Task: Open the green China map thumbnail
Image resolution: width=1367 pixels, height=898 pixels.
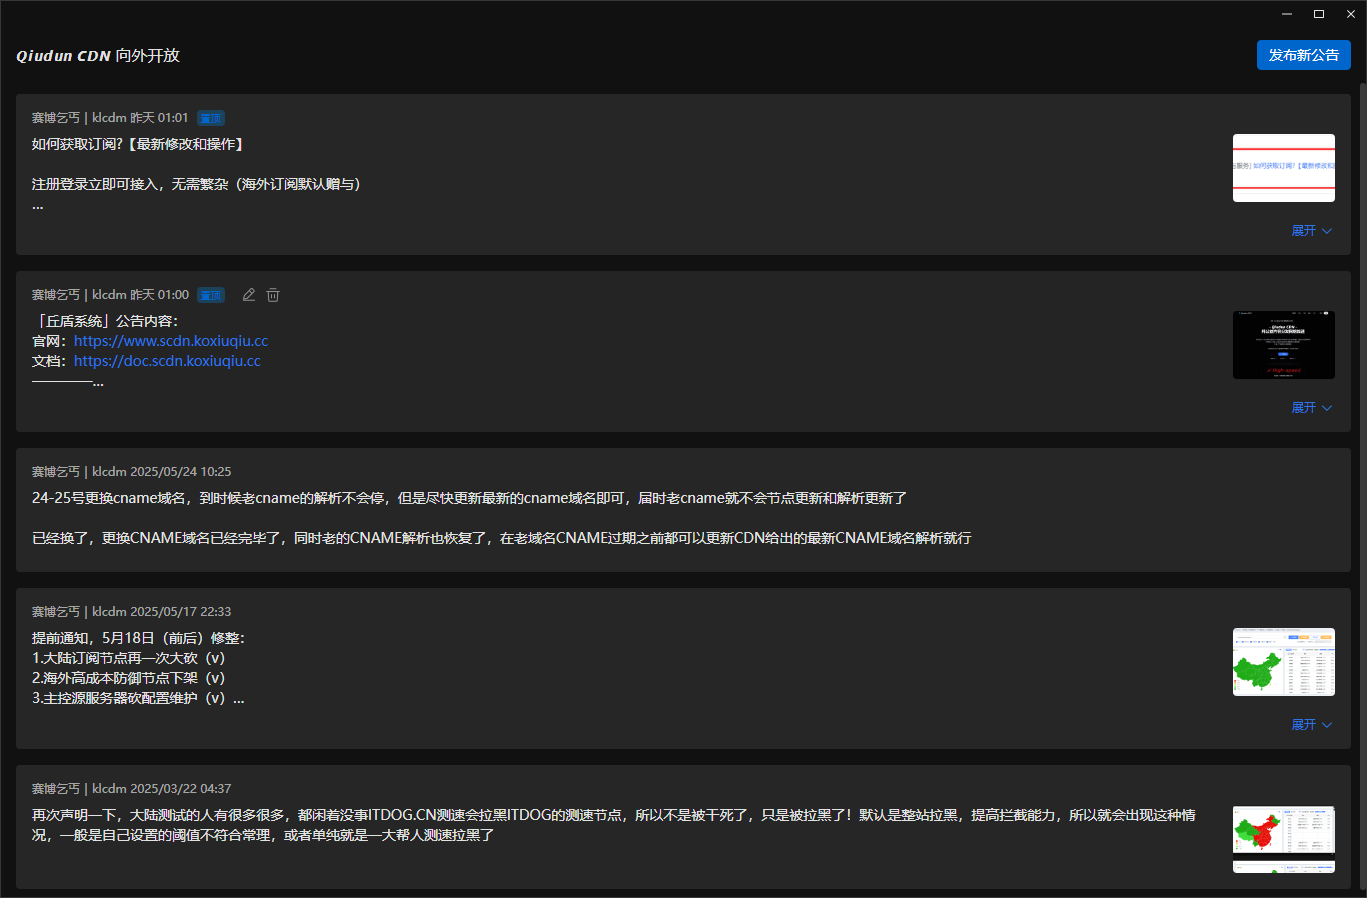Action: tap(1283, 662)
